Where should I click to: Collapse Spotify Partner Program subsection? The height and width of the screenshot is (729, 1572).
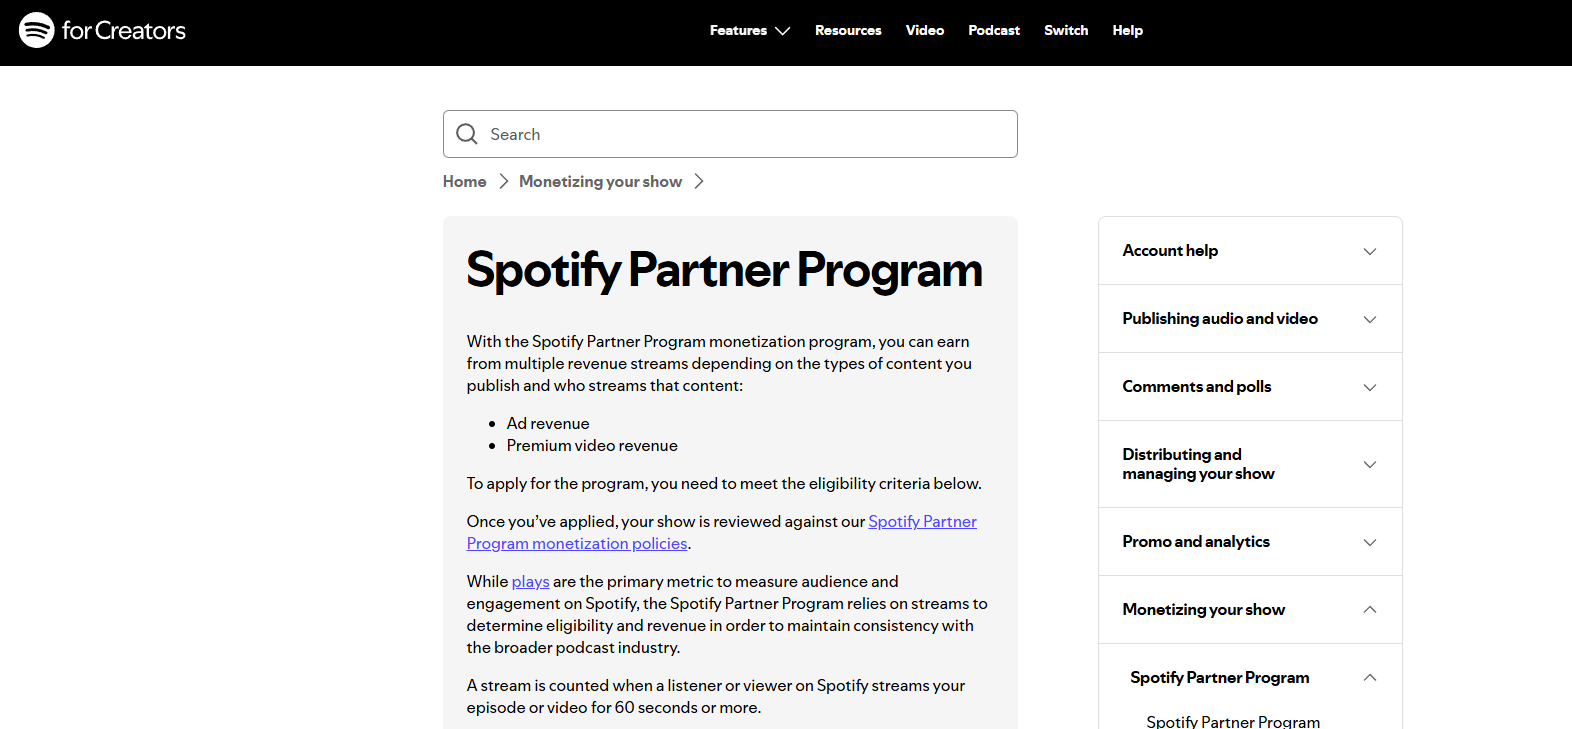(x=1250, y=677)
